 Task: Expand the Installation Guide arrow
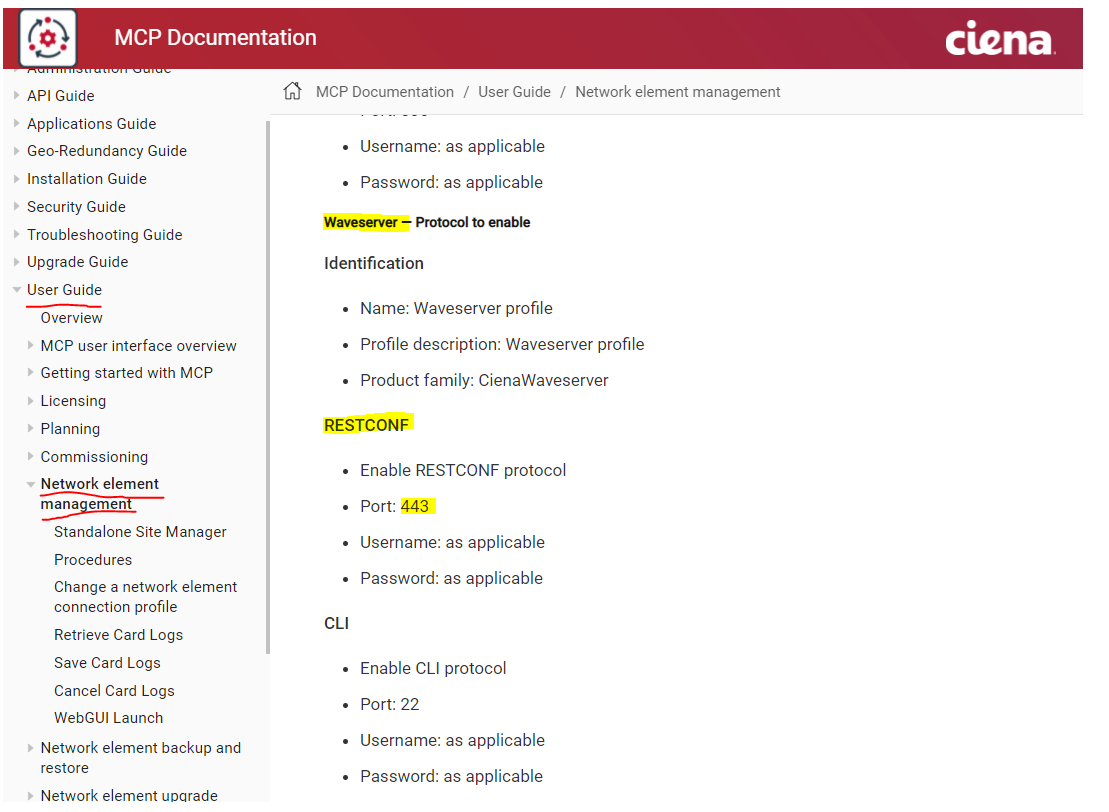(x=16, y=179)
